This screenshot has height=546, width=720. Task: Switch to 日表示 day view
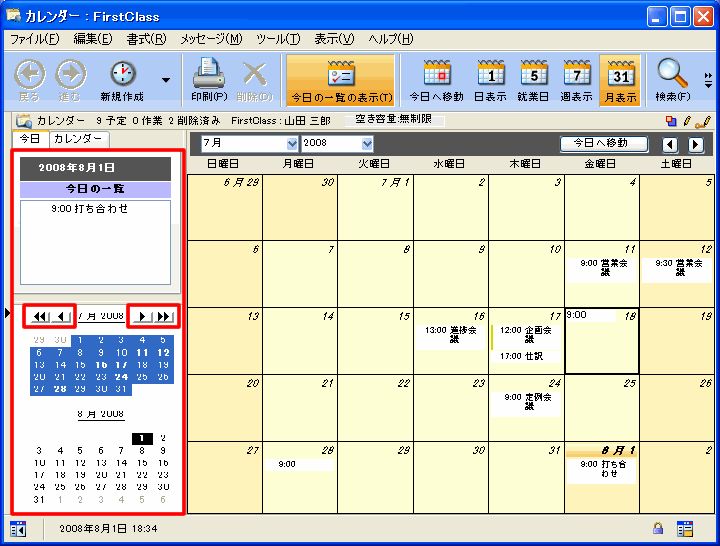pos(489,74)
